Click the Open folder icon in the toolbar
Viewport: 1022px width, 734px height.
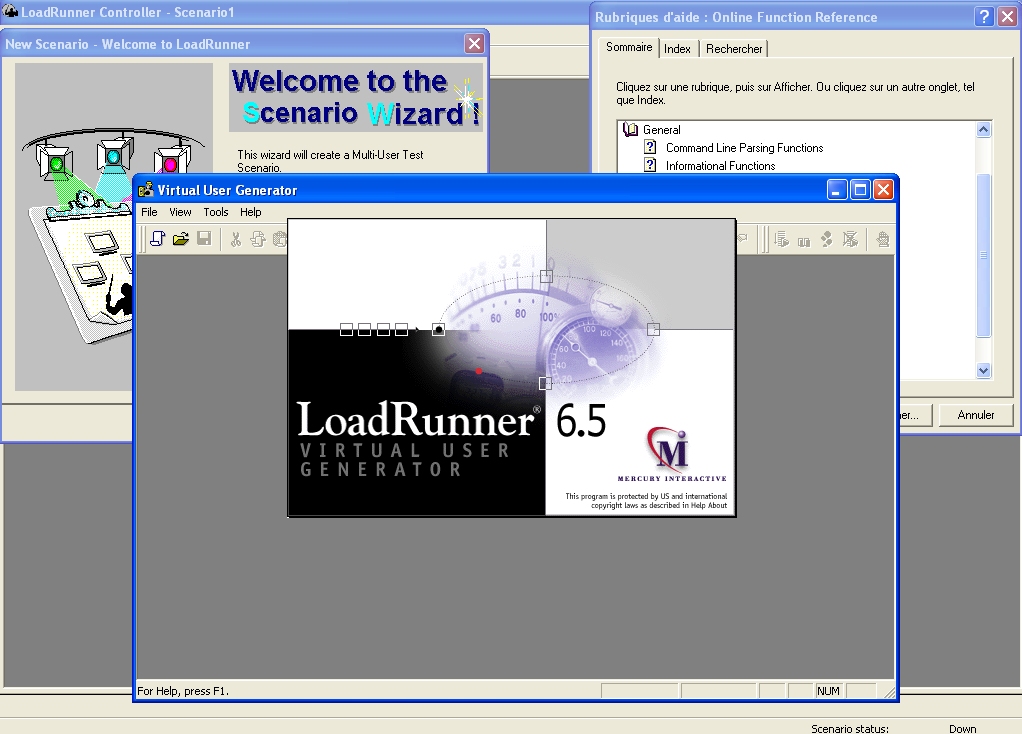click(x=181, y=239)
